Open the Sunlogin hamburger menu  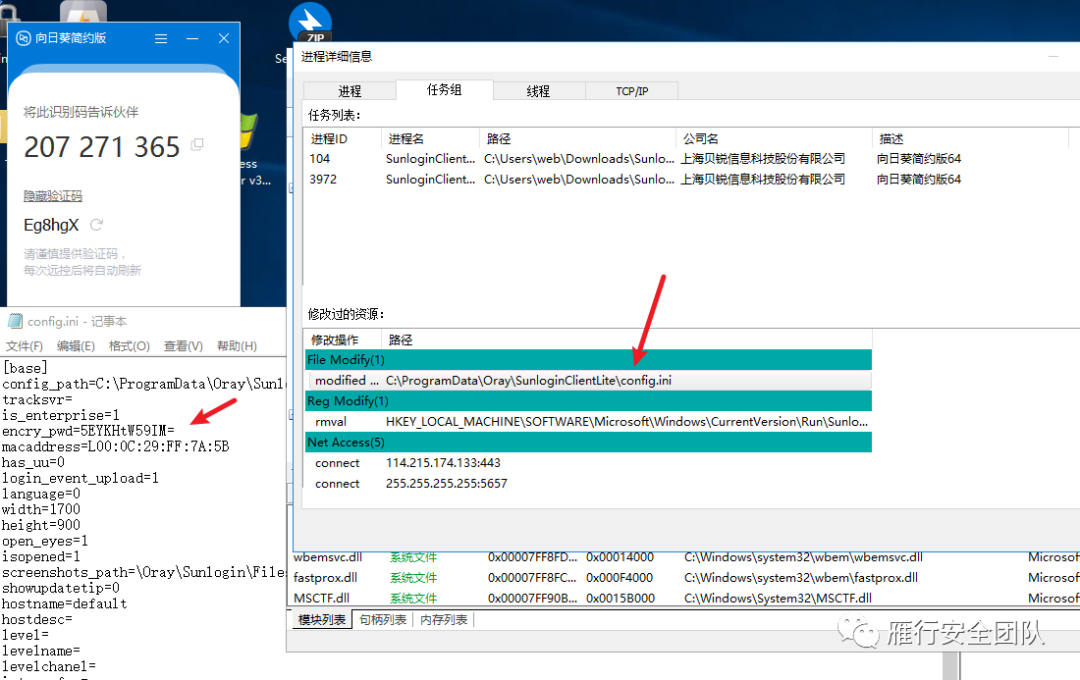(160, 39)
